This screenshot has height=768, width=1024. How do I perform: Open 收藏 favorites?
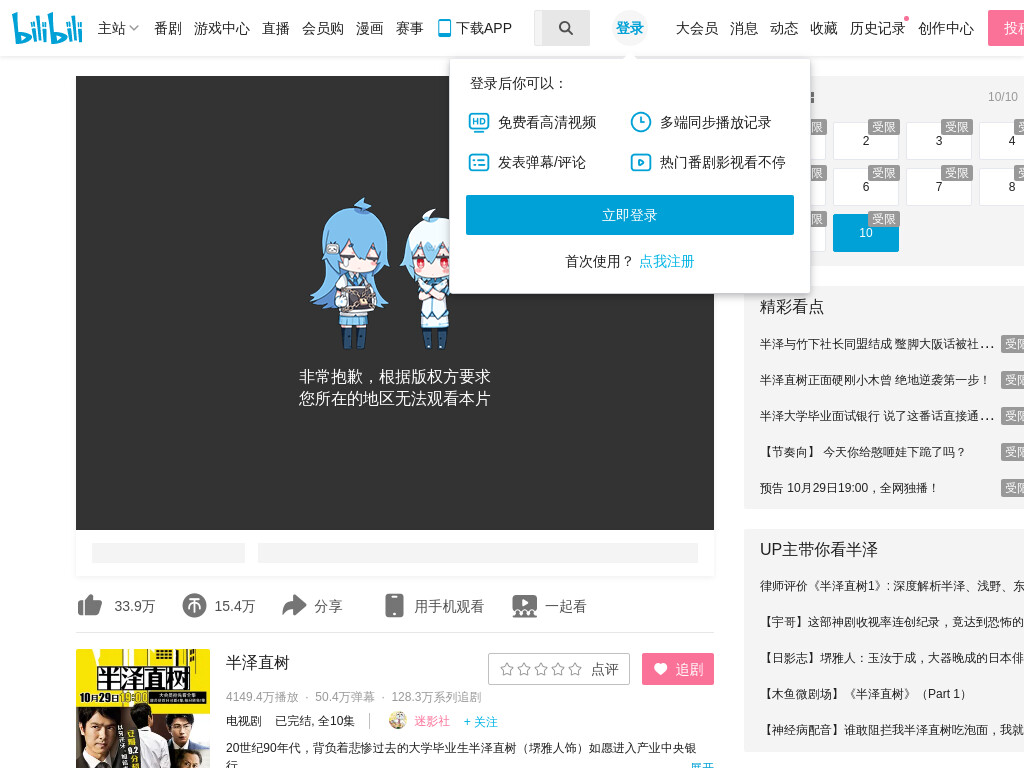tap(824, 28)
